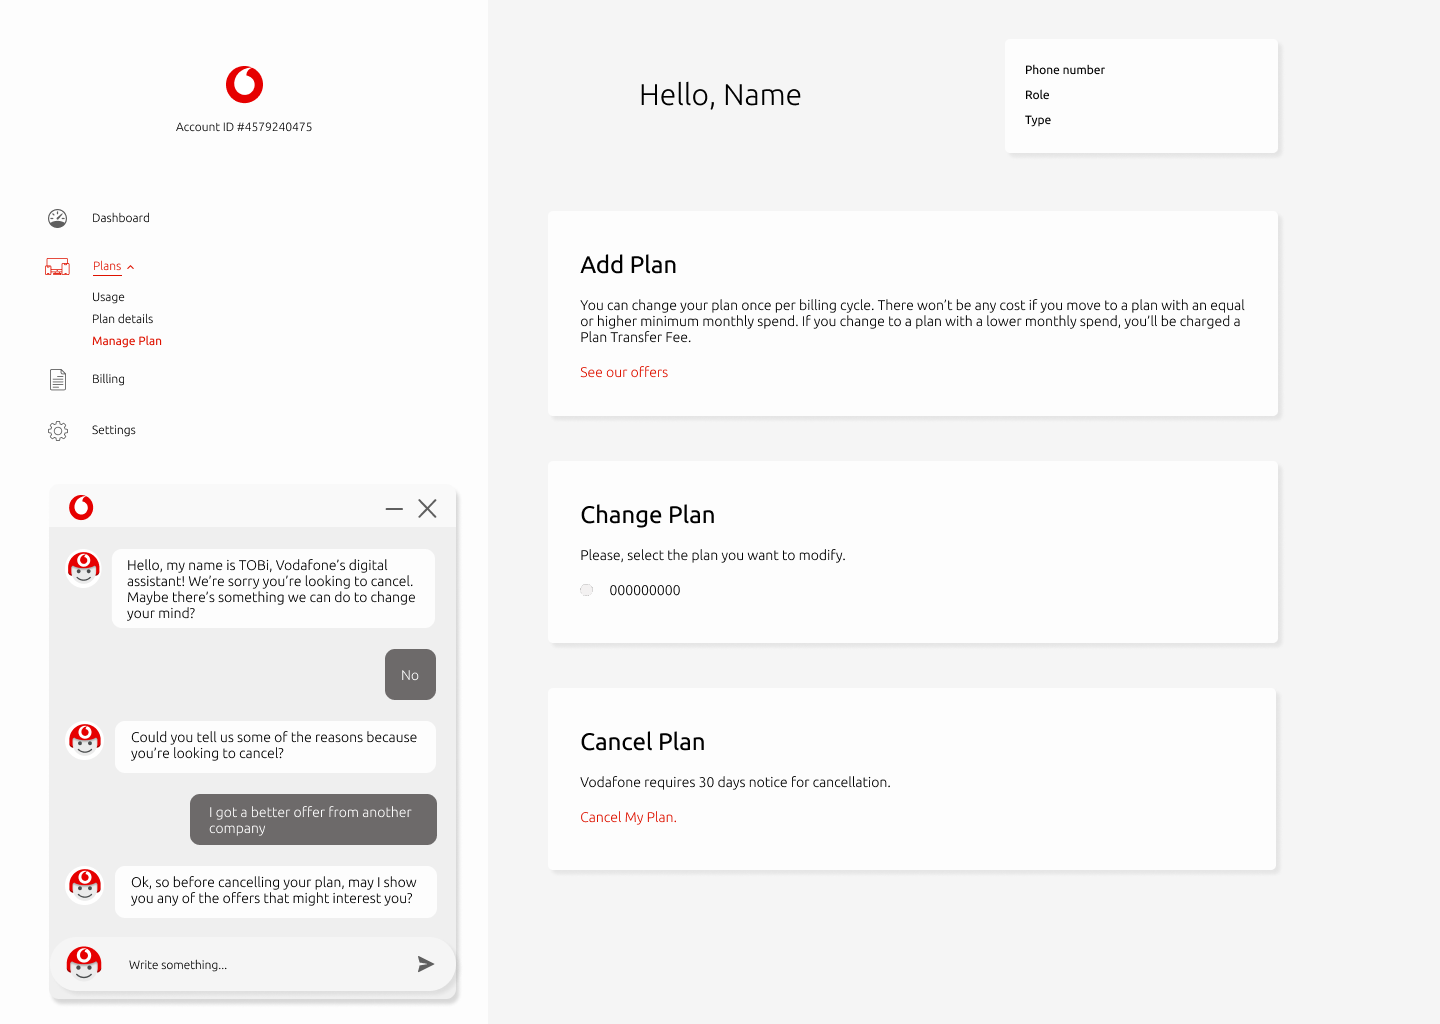
Task: Click TOBi avatar beside offers question
Action: (x=85, y=885)
